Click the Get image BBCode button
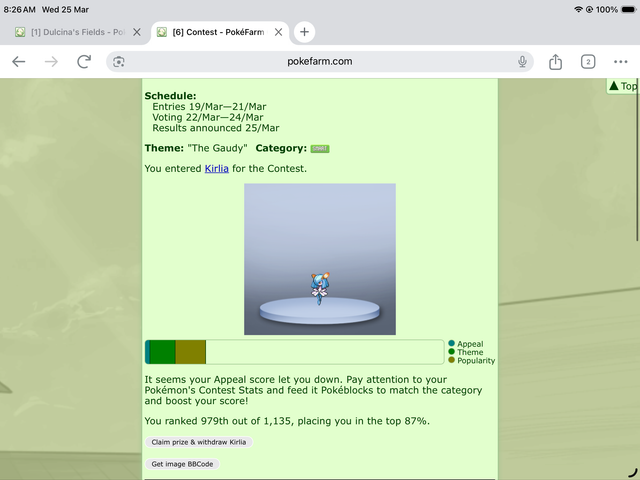 click(182, 464)
